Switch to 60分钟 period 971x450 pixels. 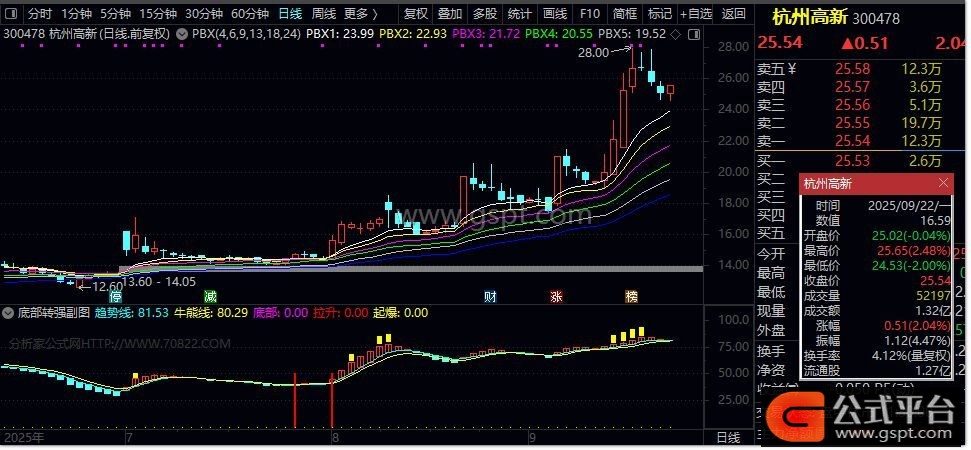(250, 14)
